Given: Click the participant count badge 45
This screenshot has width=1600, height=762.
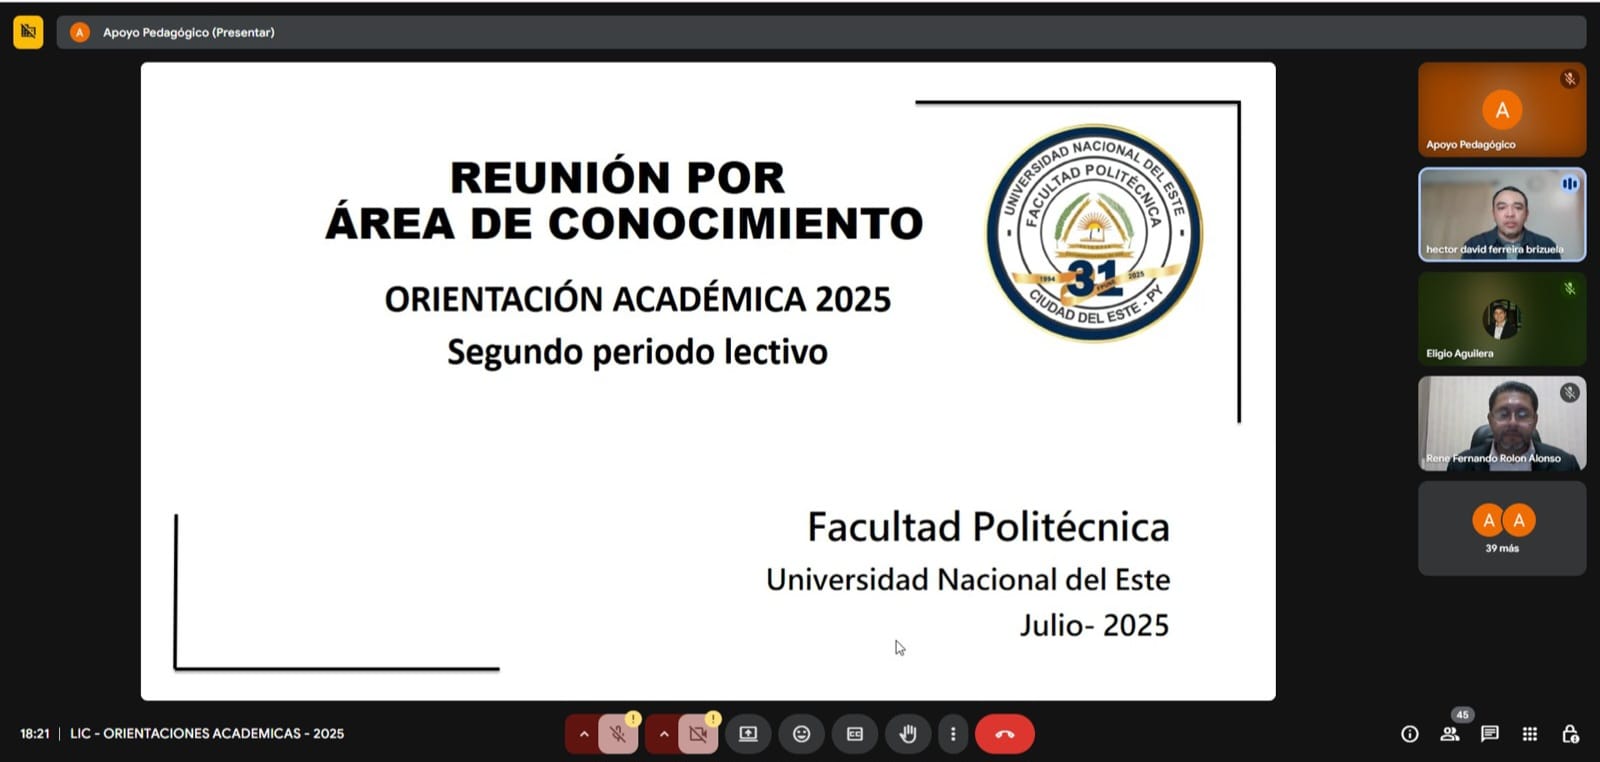Looking at the screenshot, I should 1462,715.
